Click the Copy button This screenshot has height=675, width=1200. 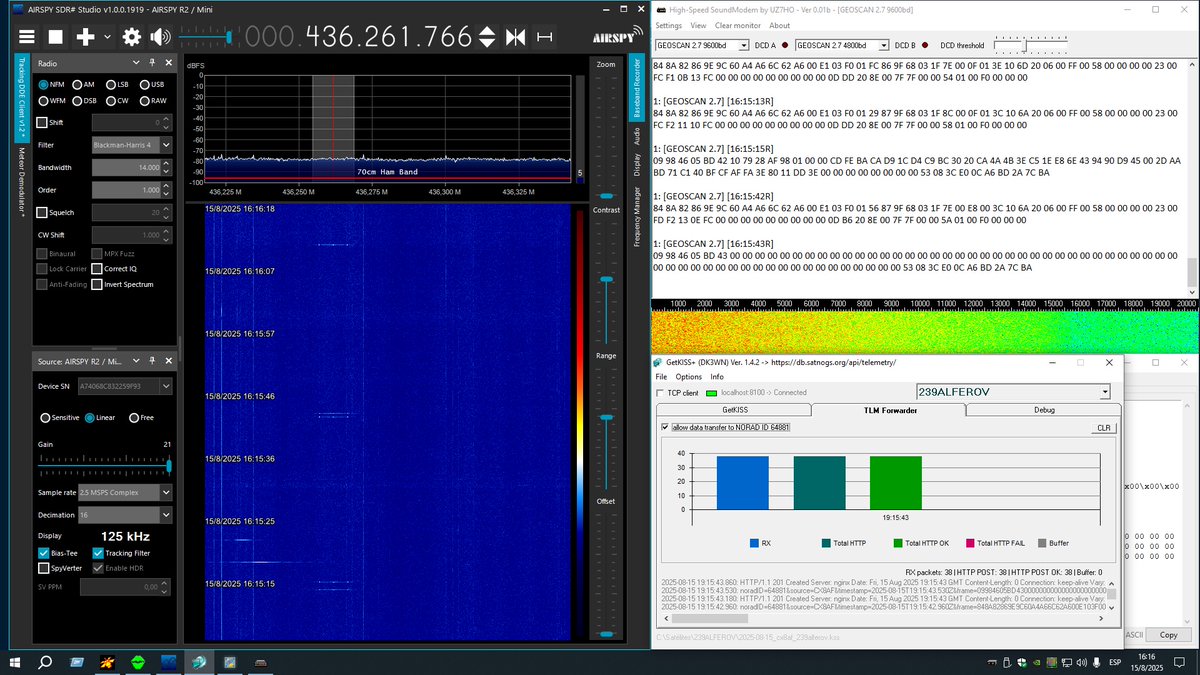[x=1168, y=635]
